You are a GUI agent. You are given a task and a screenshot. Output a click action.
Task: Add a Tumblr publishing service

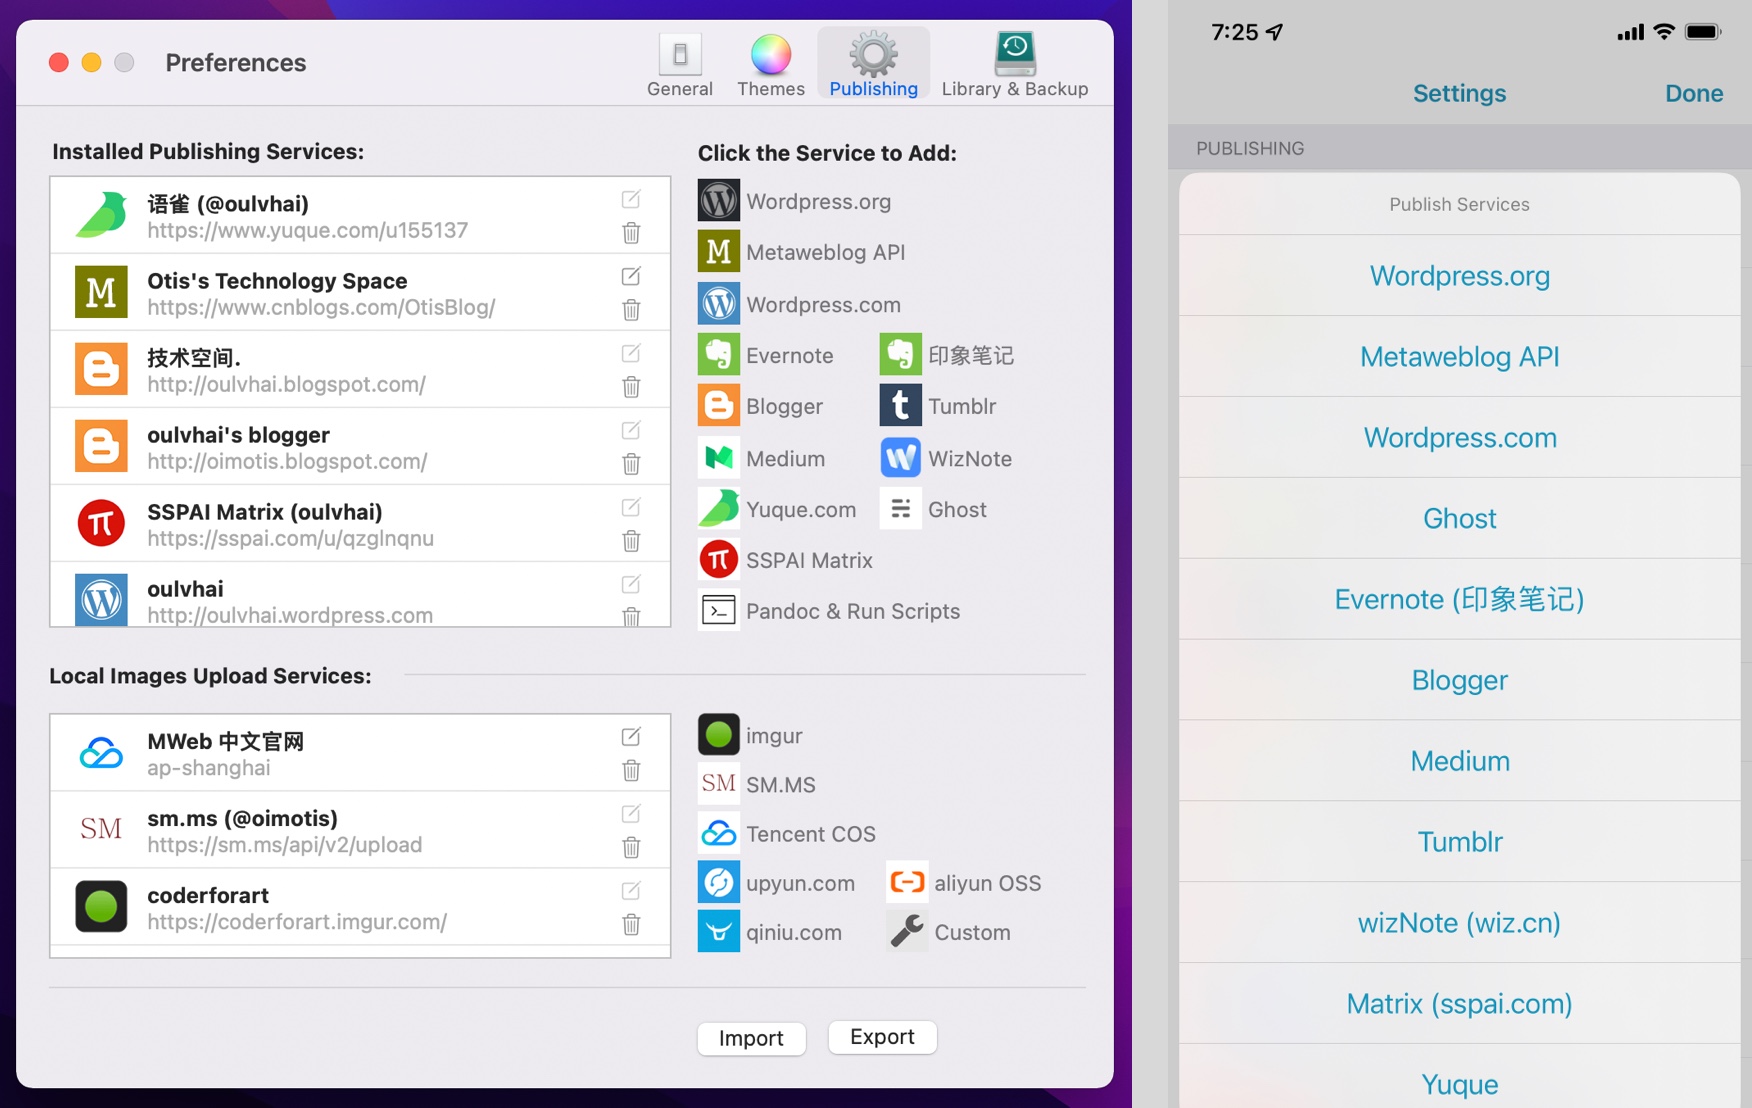[x=938, y=406]
